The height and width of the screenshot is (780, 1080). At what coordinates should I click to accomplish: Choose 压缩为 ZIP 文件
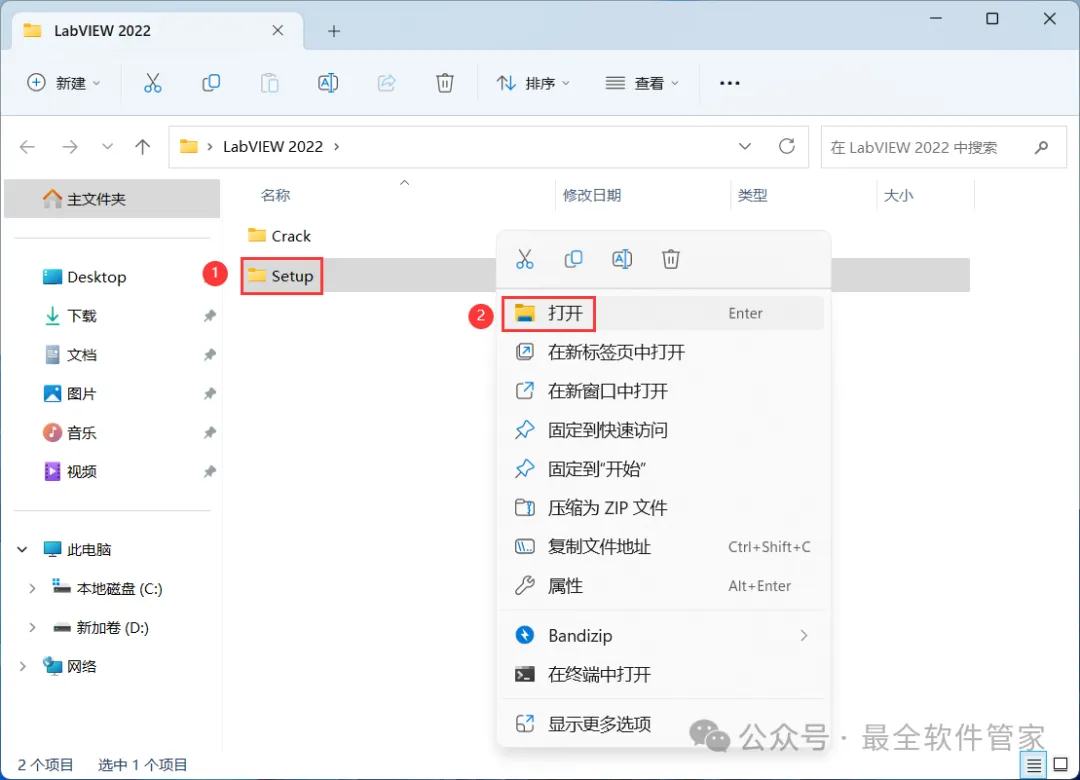click(663, 508)
